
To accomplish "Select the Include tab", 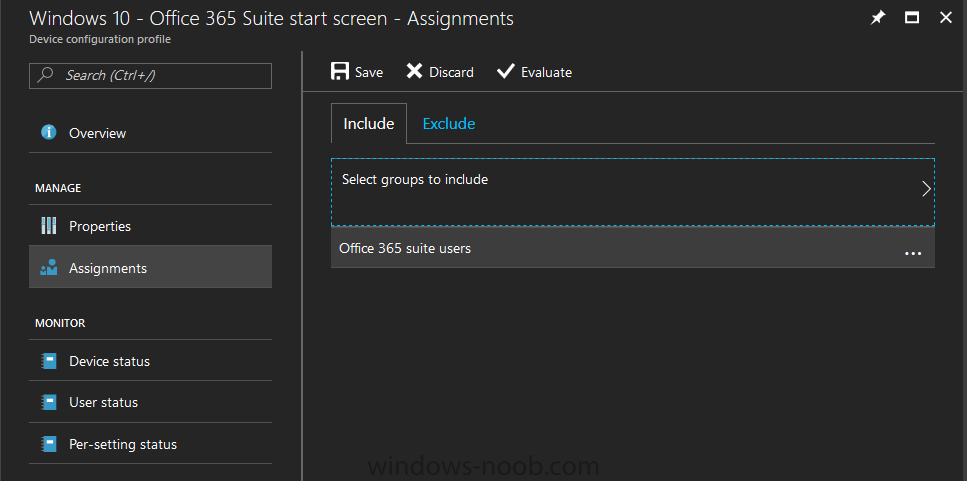I will tap(369, 123).
